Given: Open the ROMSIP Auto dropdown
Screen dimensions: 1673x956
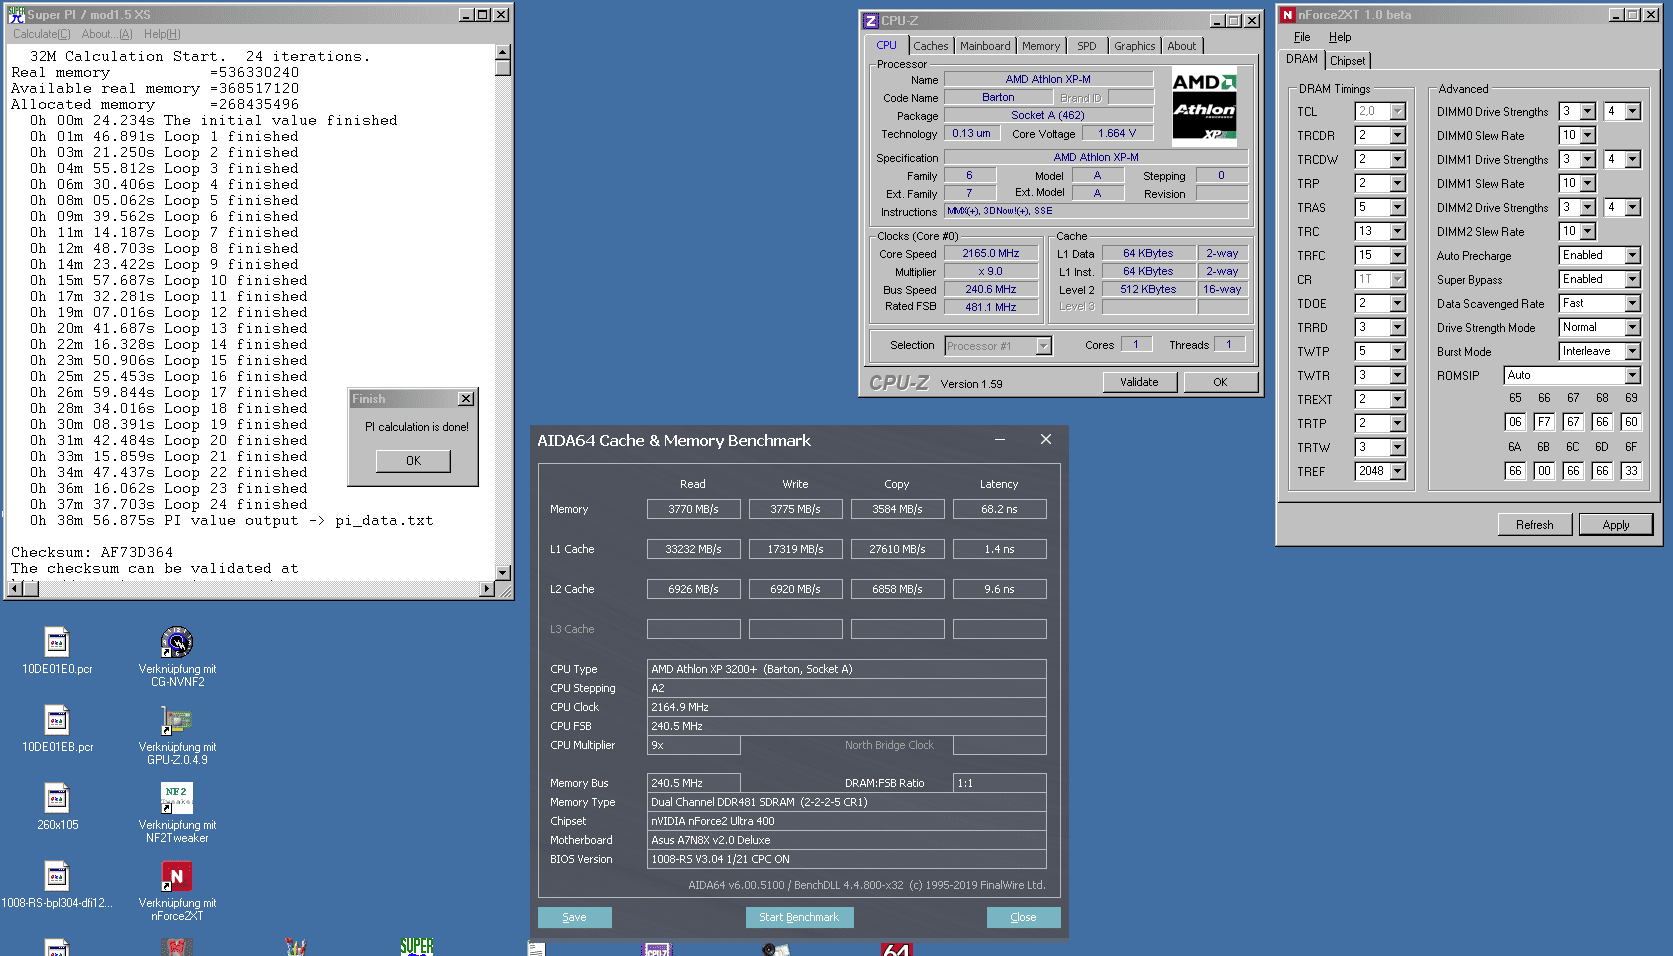Looking at the screenshot, I should click(x=1632, y=376).
